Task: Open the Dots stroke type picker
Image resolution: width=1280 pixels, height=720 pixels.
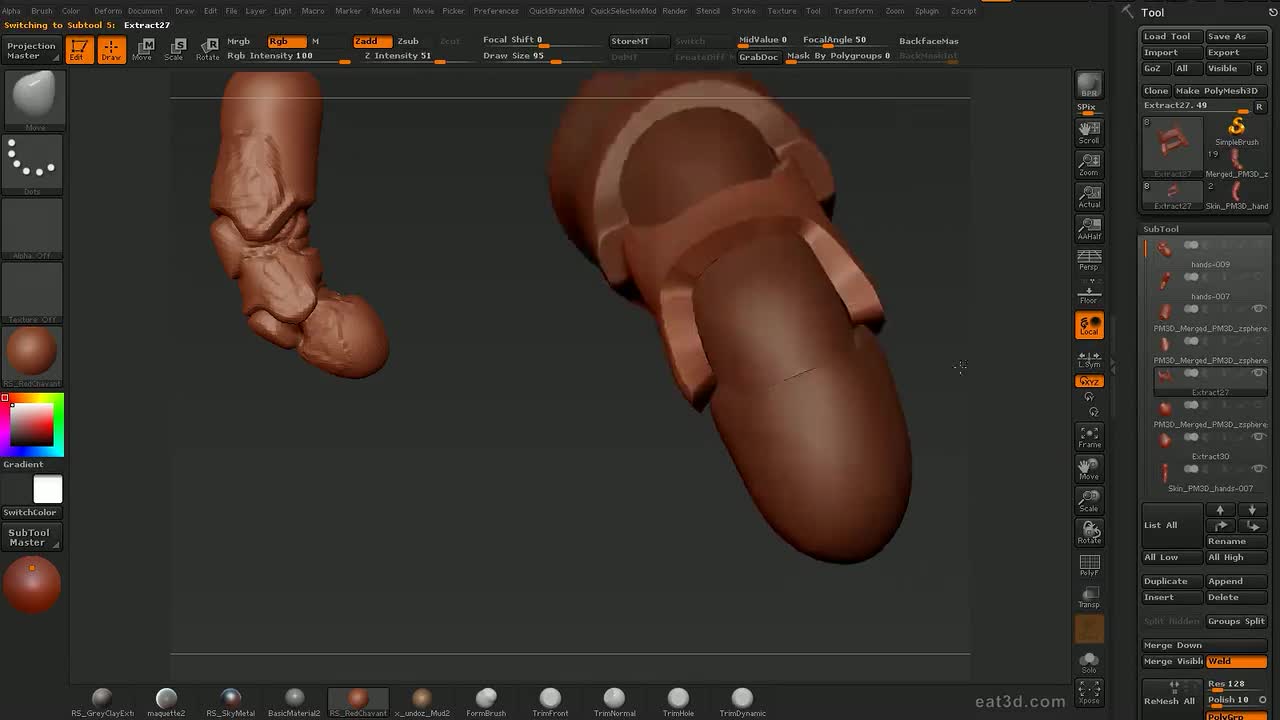Action: 33,164
